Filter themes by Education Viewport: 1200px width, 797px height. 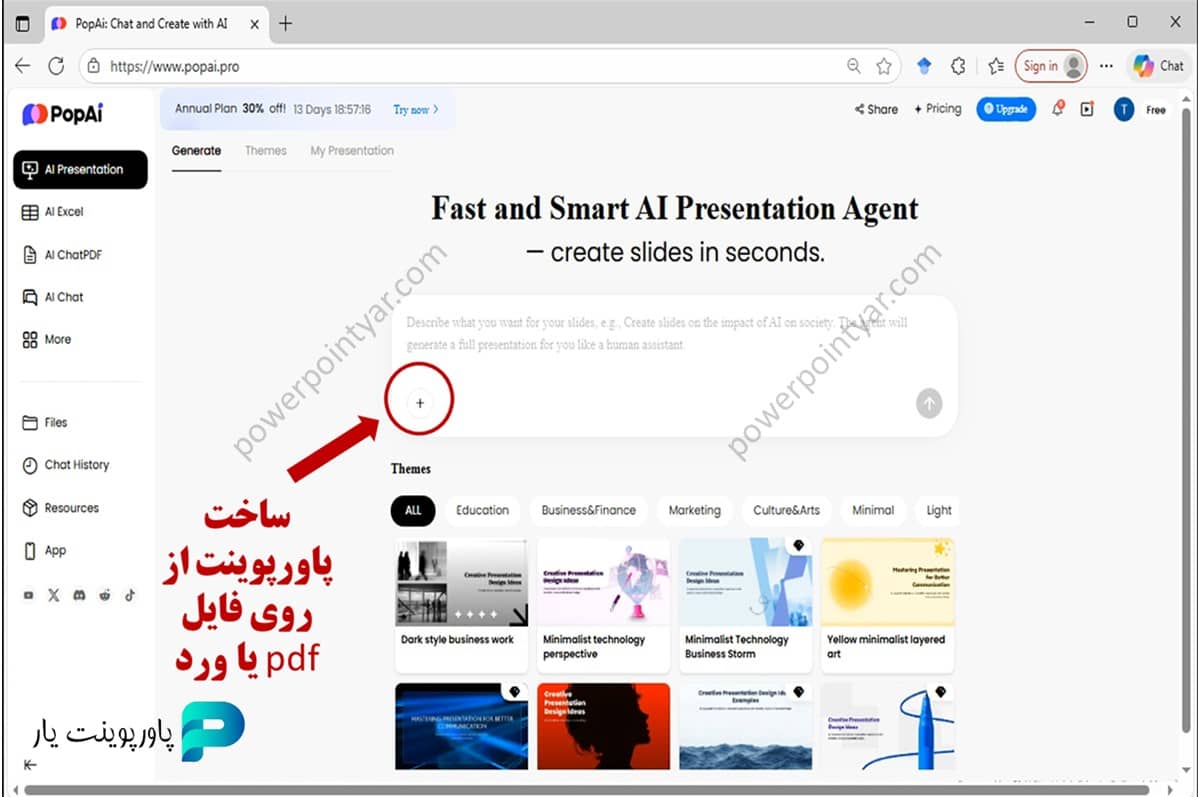482,510
